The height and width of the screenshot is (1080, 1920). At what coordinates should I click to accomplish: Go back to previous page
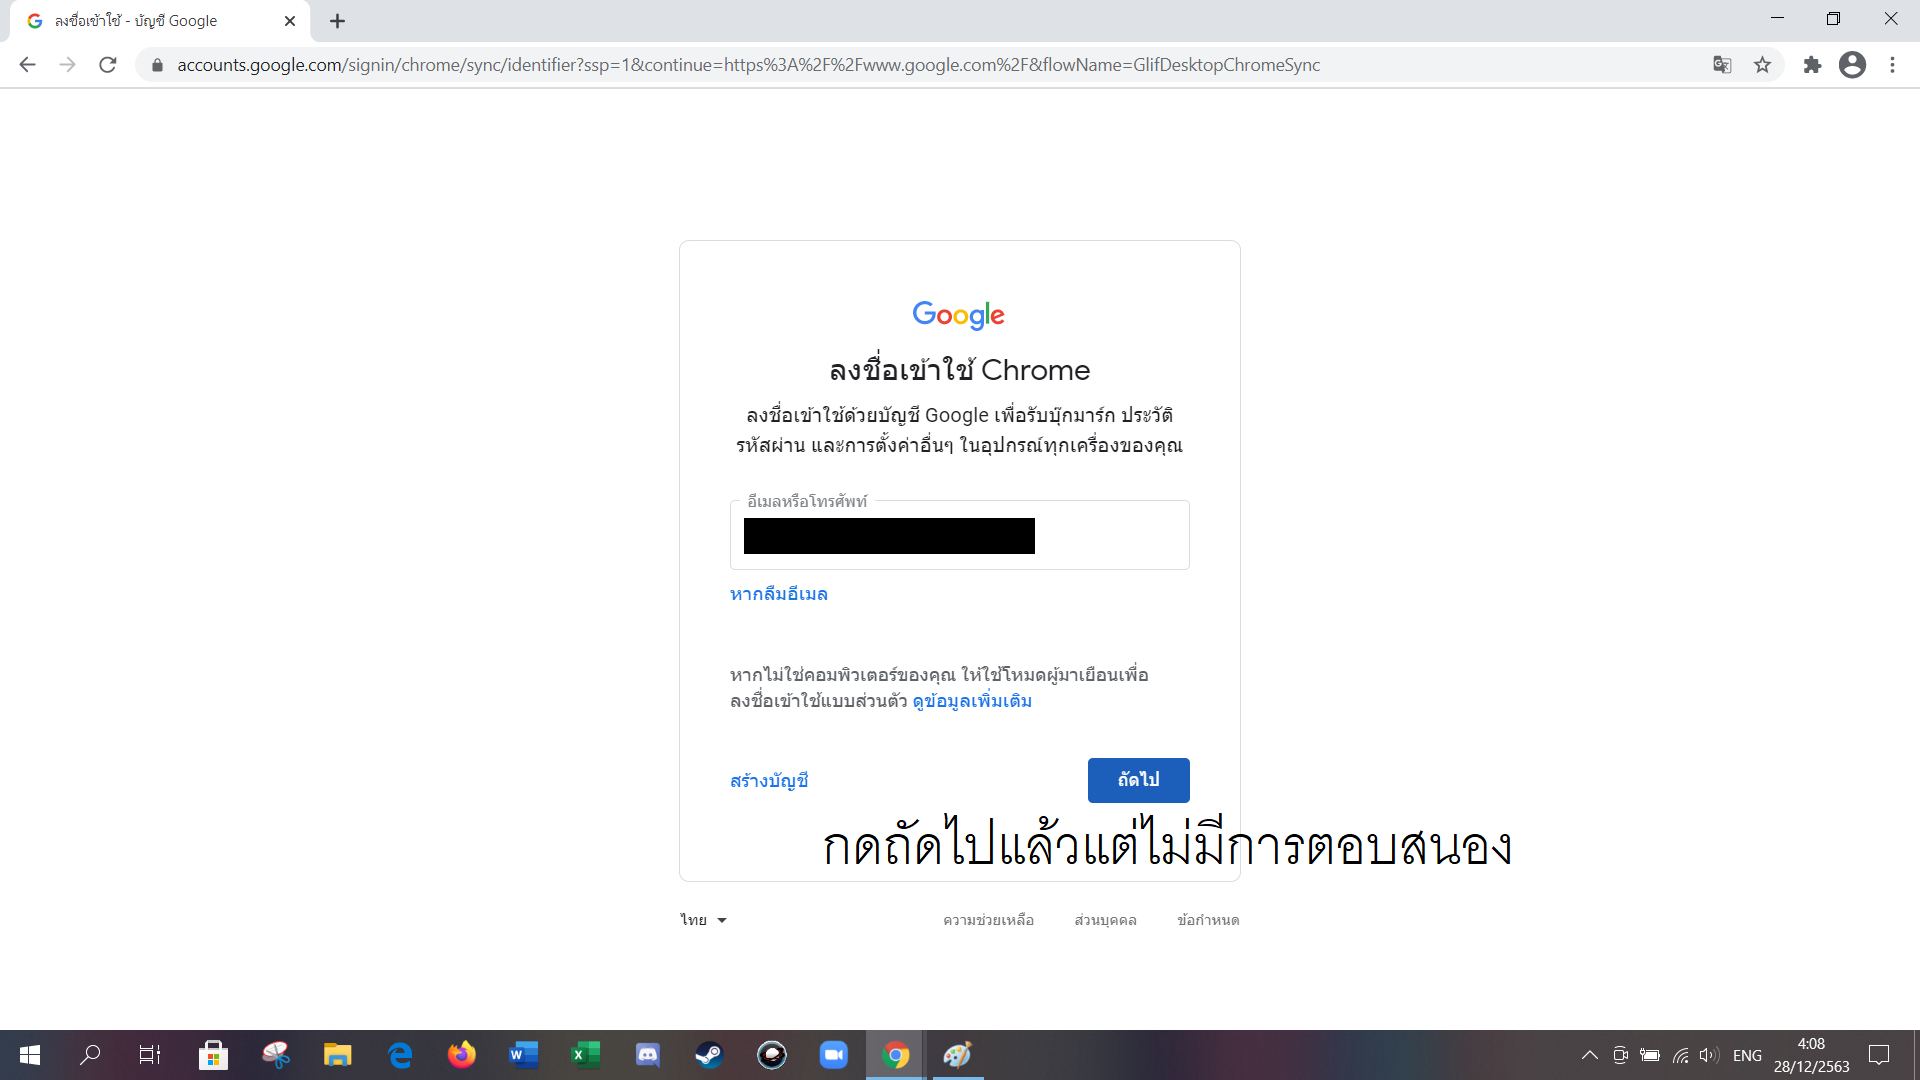[x=27, y=65]
